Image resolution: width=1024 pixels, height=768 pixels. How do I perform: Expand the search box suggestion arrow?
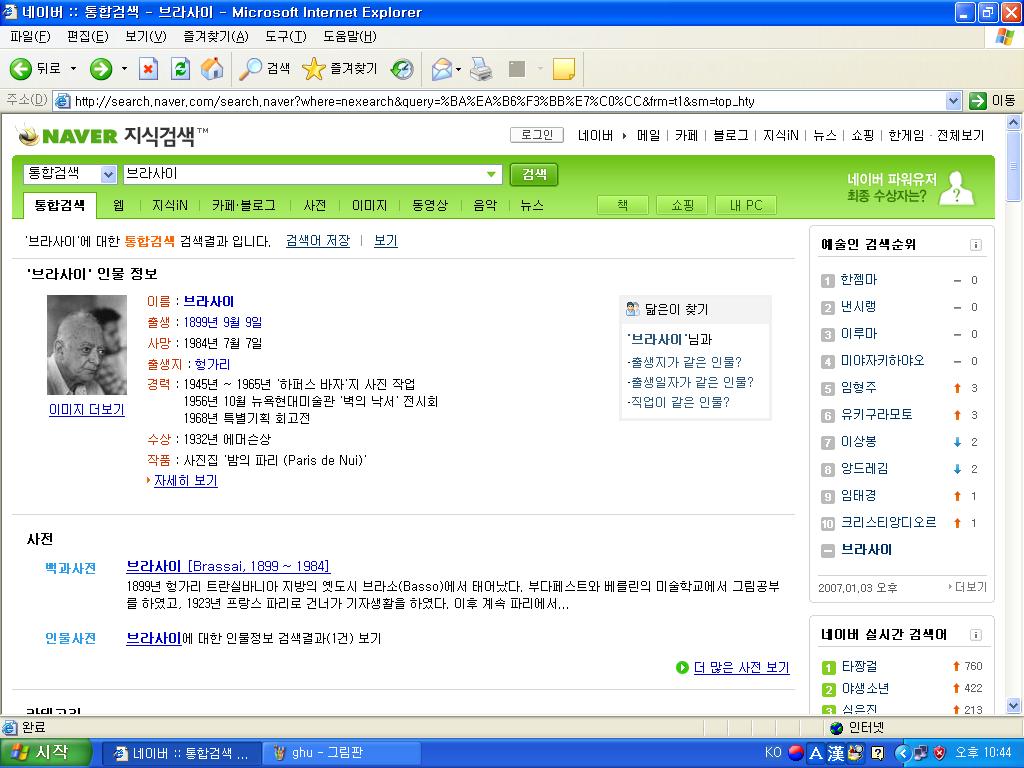coord(491,174)
